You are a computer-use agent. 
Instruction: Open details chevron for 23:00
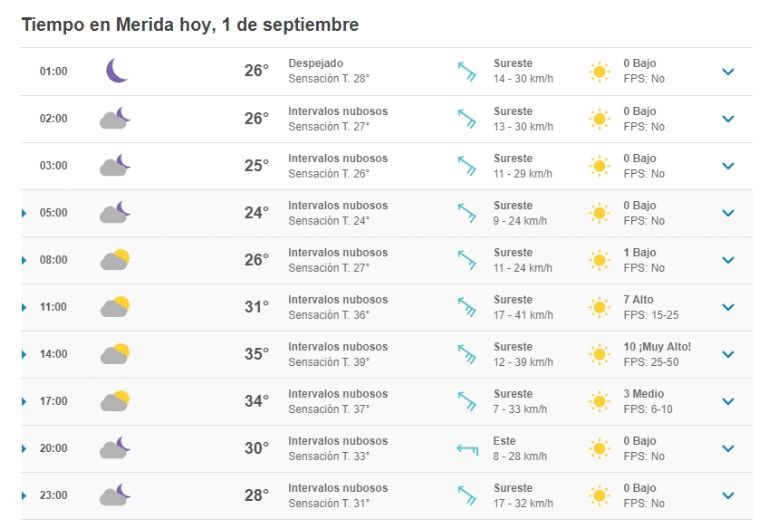tap(728, 495)
